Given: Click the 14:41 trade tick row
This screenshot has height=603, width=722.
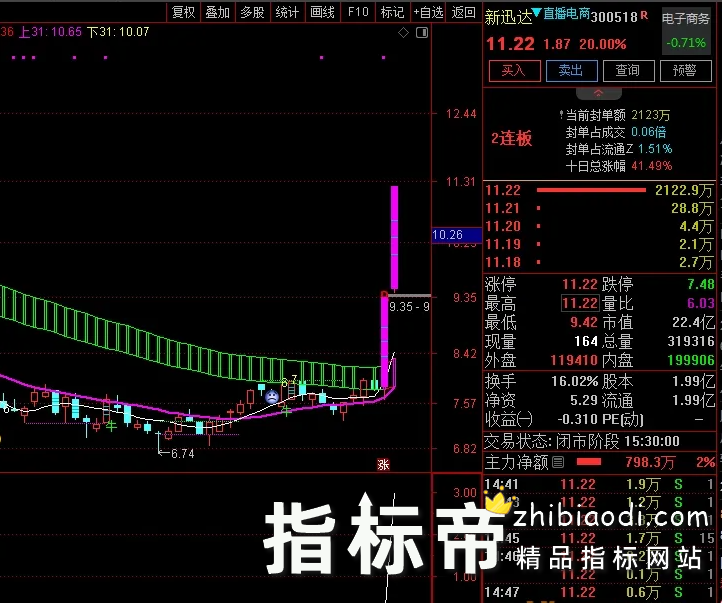Looking at the screenshot, I should pos(599,484).
